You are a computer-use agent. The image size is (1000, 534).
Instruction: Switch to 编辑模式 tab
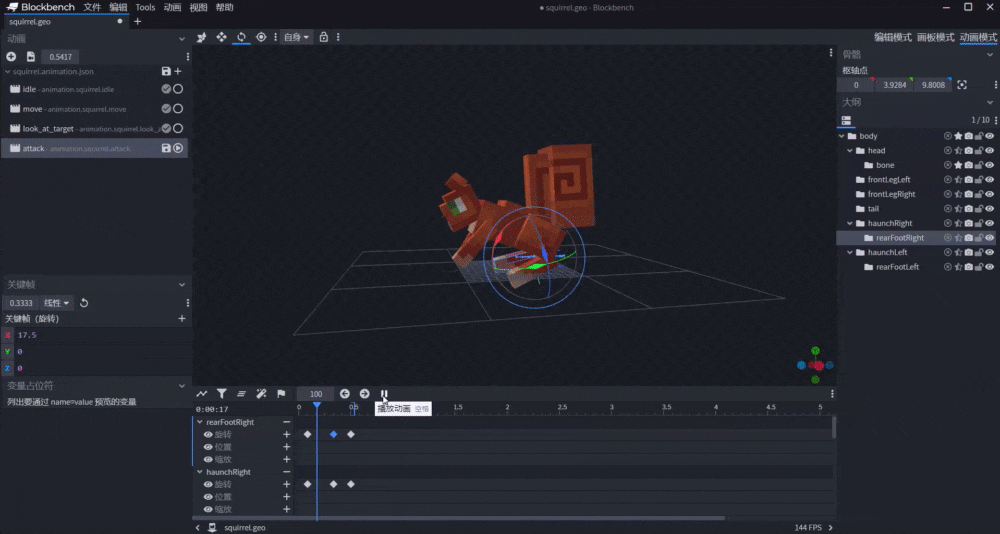(x=892, y=37)
